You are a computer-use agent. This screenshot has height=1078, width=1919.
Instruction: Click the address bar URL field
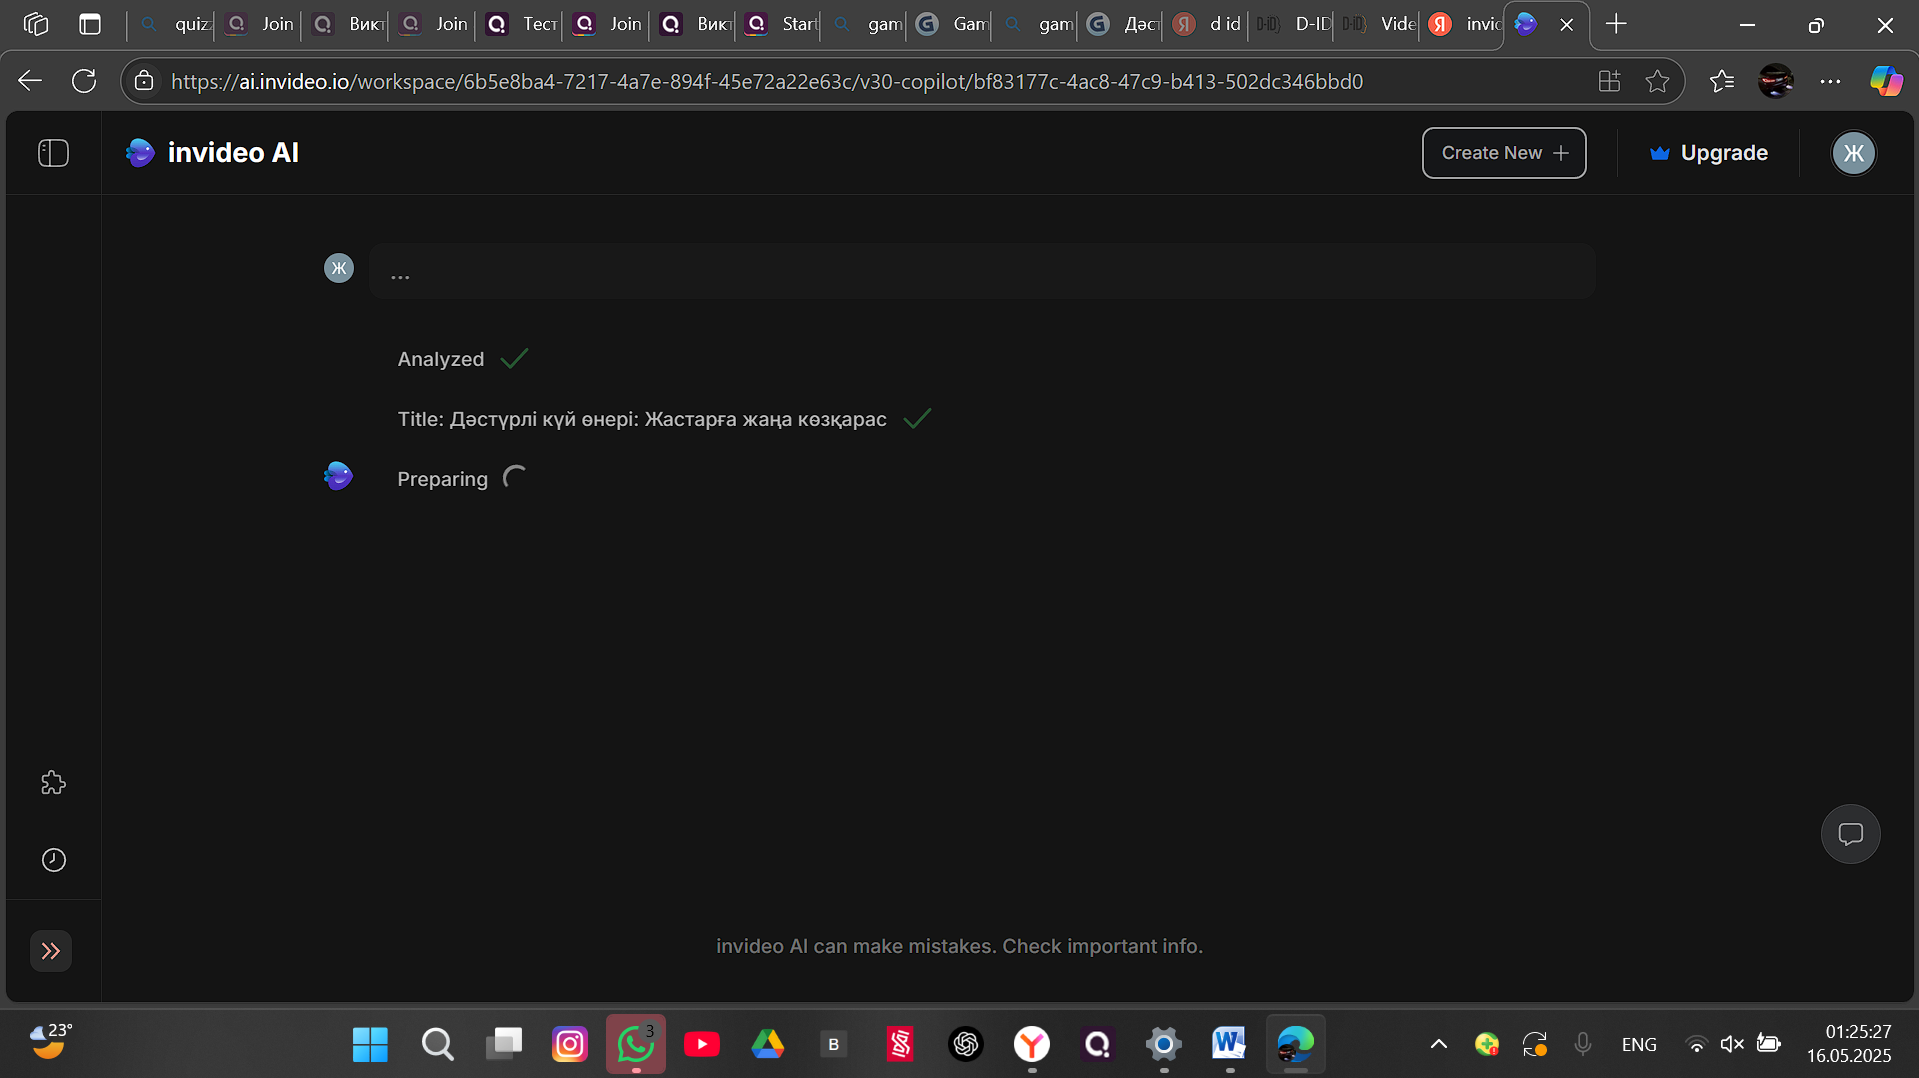pyautogui.click(x=766, y=82)
